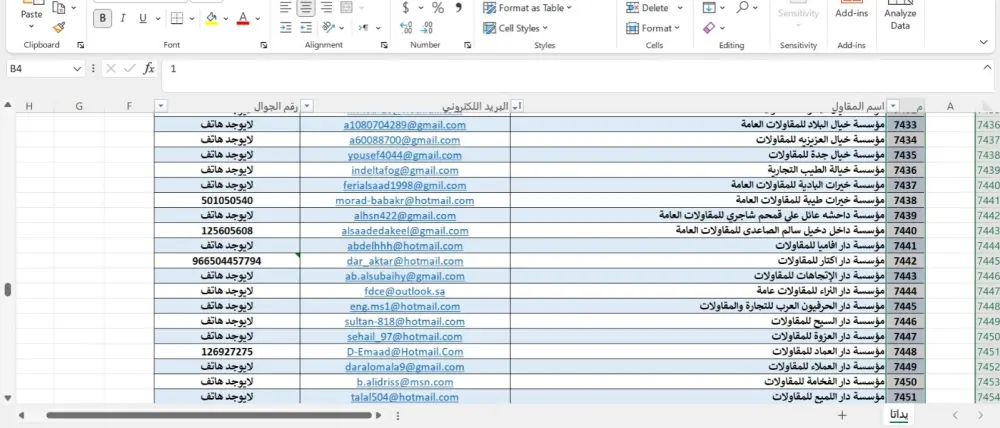This screenshot has height=428, width=1000.
Task: Click Increase Decimal icon
Action: pos(406,27)
